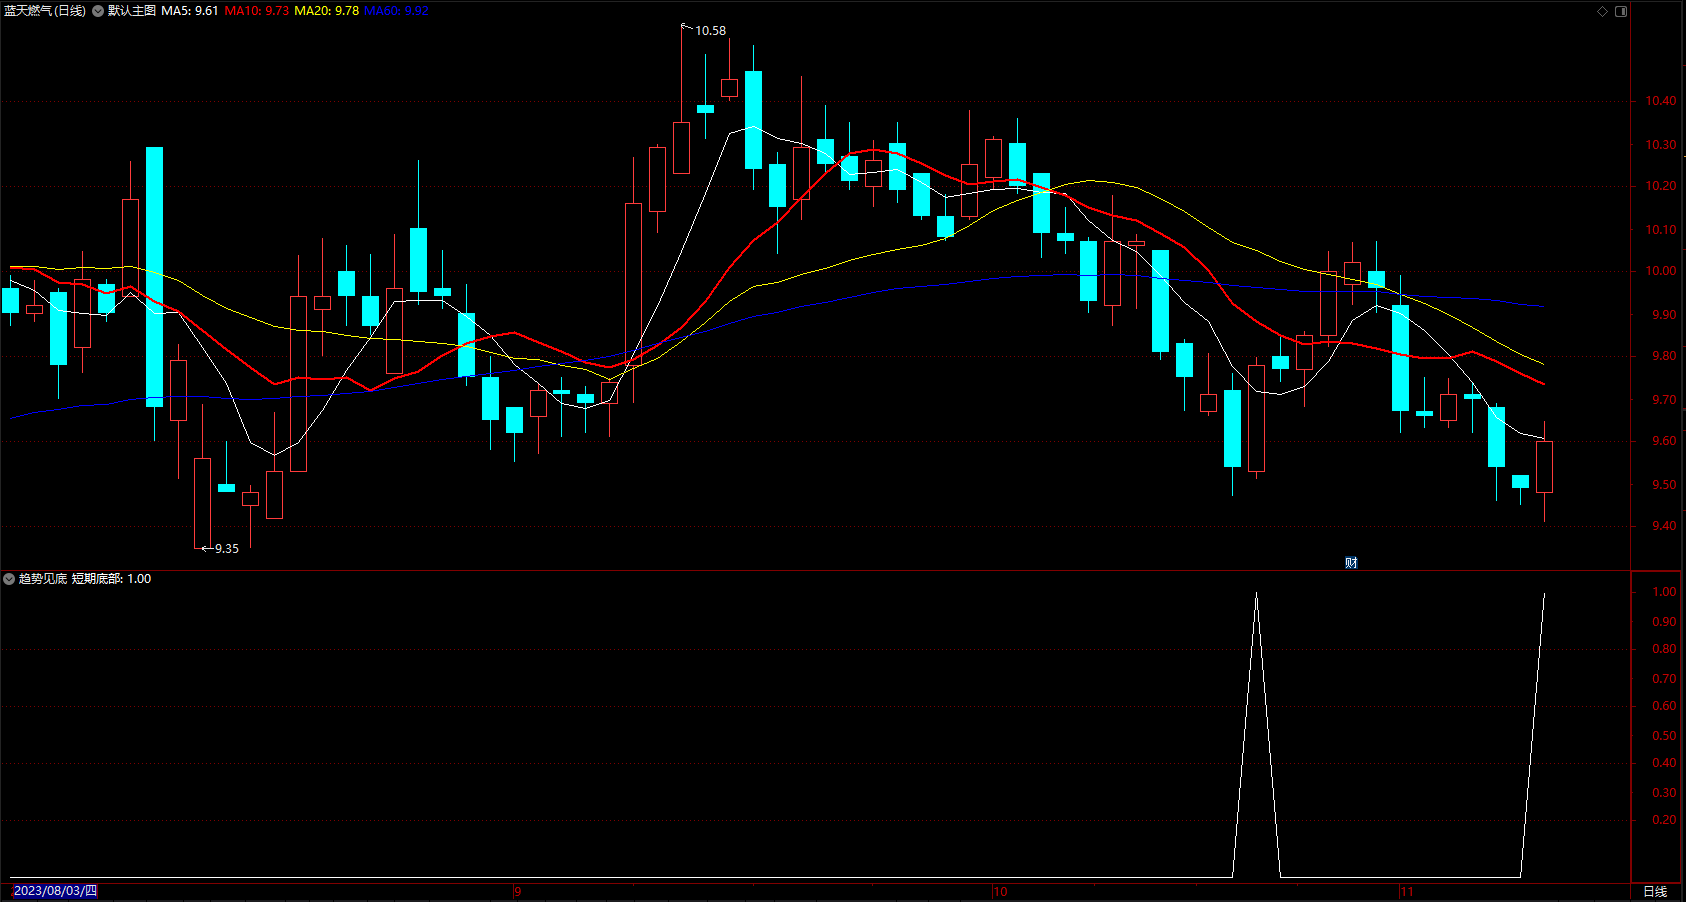The height and width of the screenshot is (902, 1686).
Task: Click the 2023/08/03/四 date label
Action: point(55,891)
